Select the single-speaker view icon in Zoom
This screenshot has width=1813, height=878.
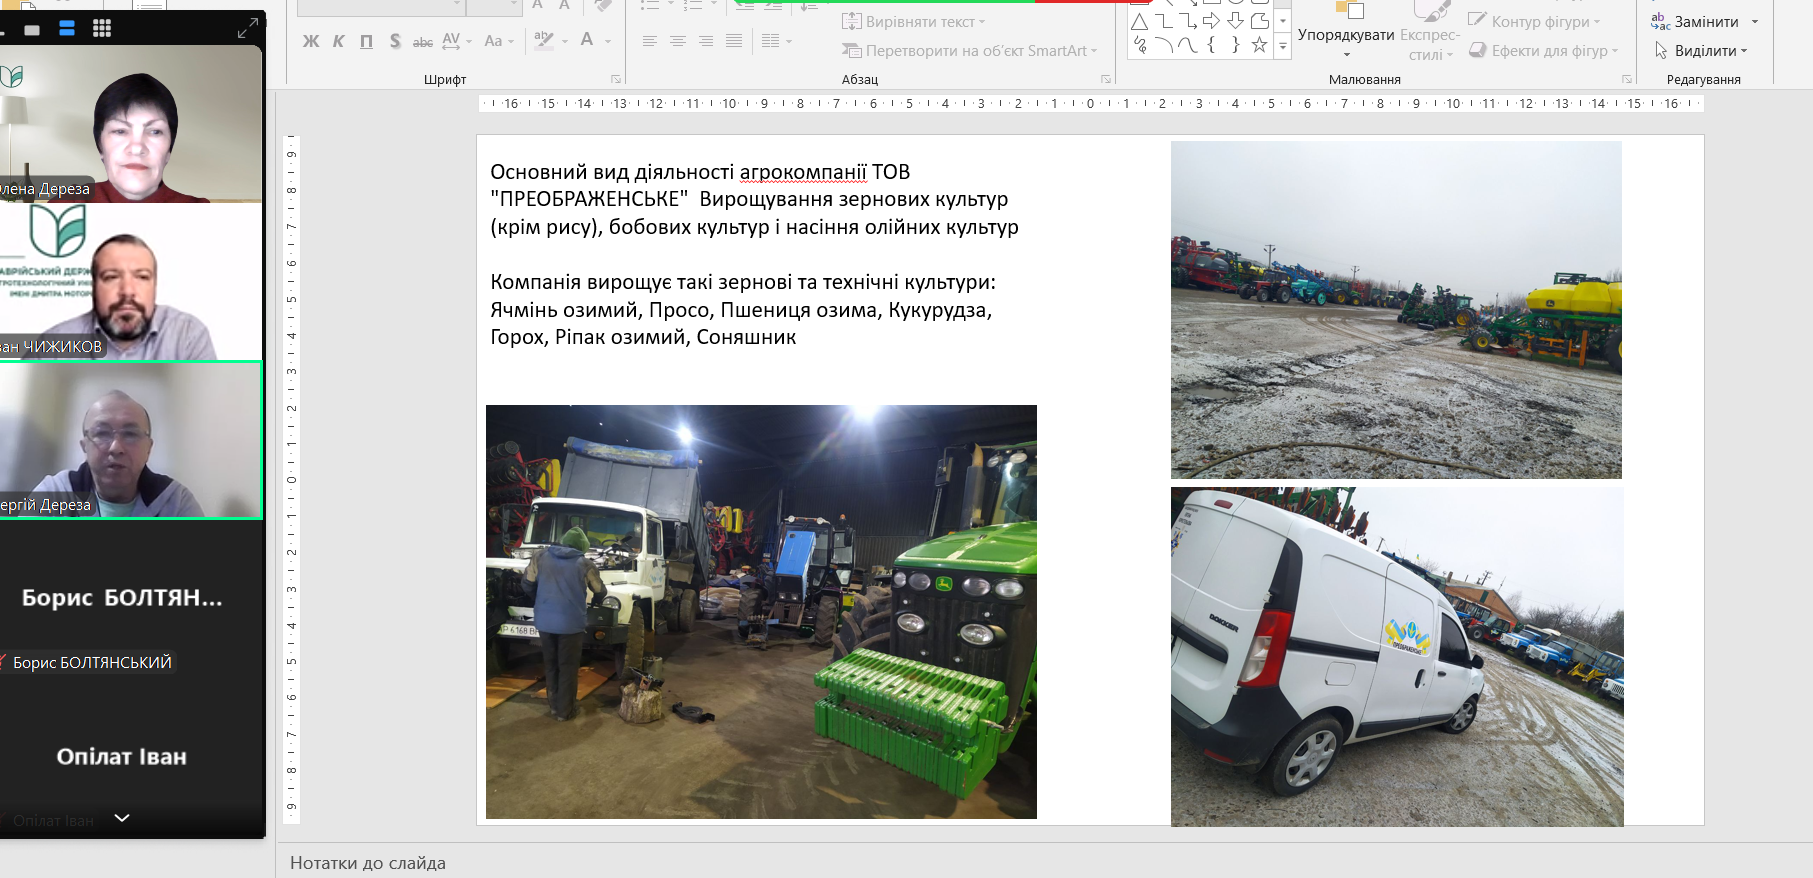[x=32, y=30]
